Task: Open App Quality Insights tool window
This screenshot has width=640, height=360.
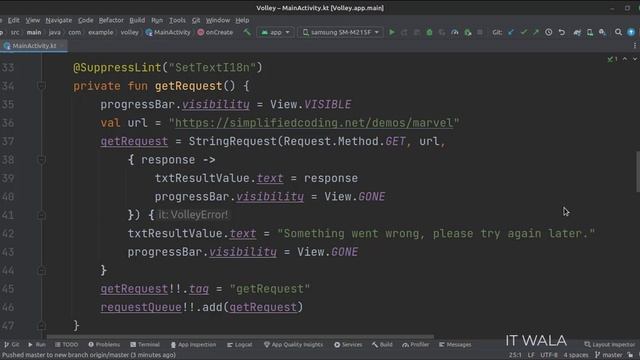Action: pos(293,345)
